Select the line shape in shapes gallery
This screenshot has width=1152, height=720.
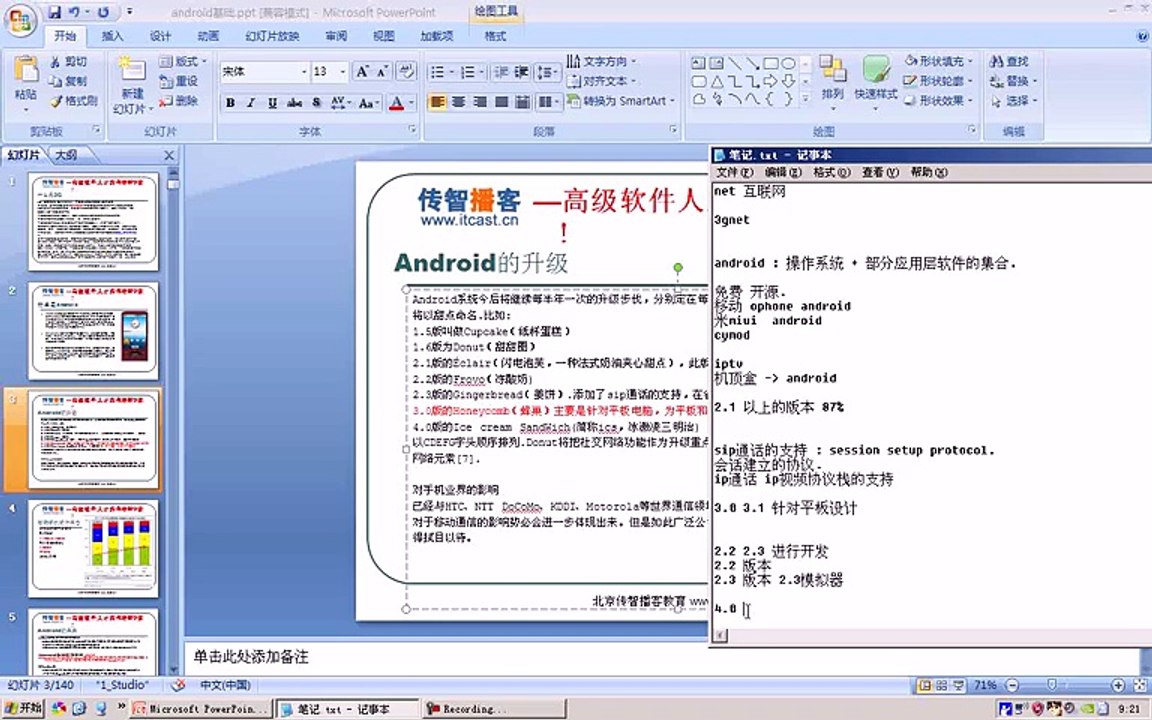[x=735, y=63]
